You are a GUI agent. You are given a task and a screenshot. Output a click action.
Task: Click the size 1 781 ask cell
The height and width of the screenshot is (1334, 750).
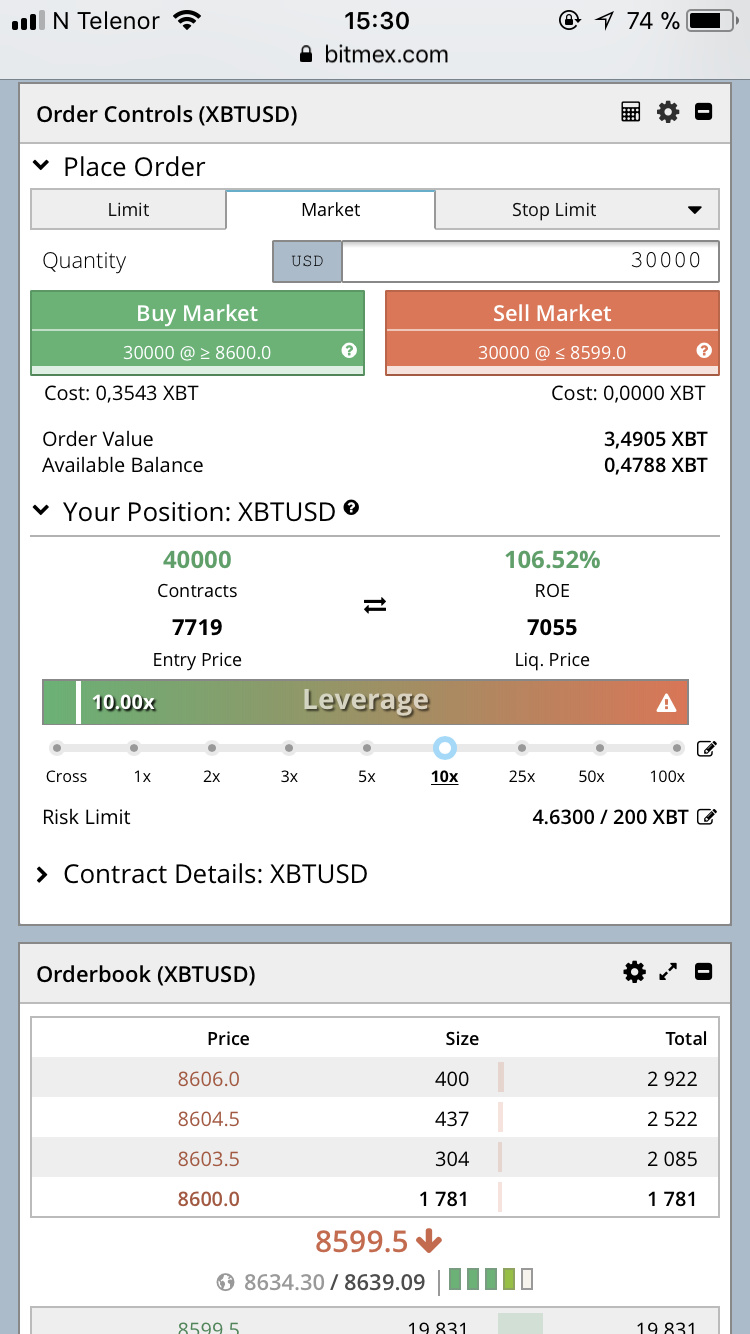click(446, 1199)
